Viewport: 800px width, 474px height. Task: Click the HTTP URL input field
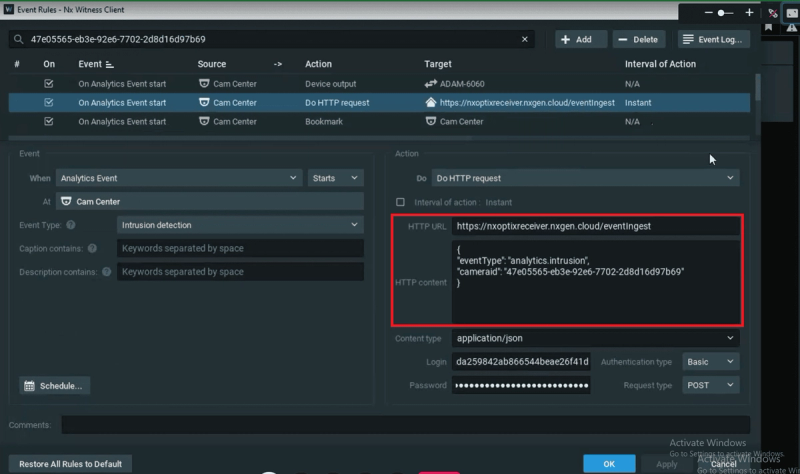[595, 226]
